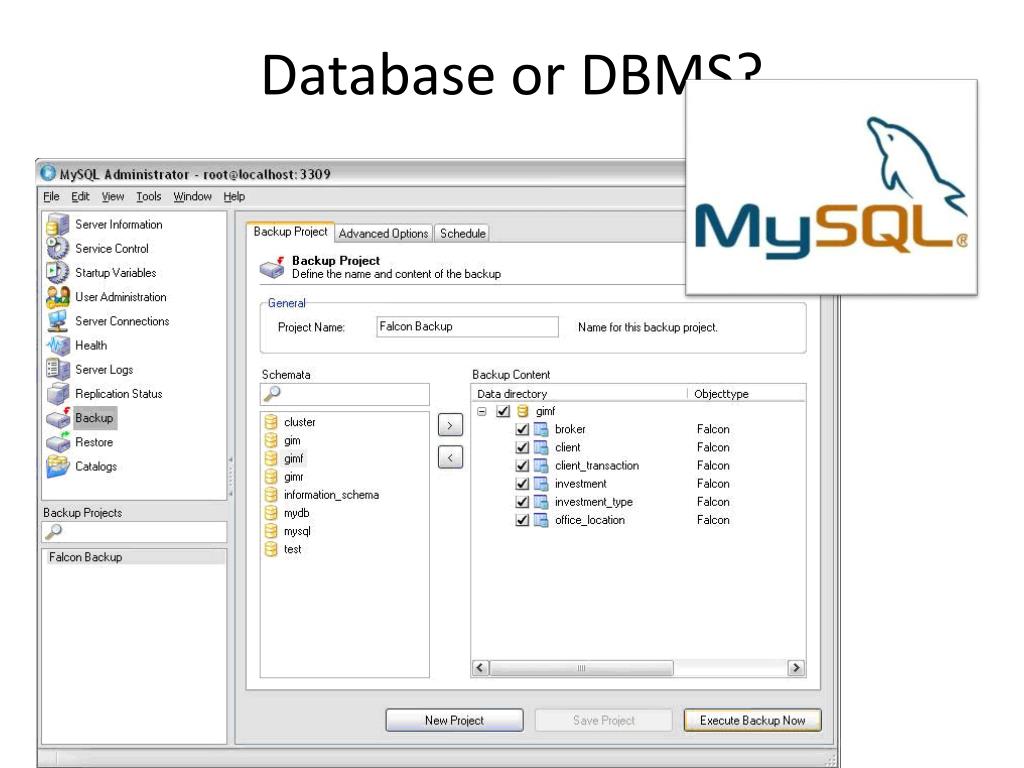Click the Data directory column header

pos(579,394)
